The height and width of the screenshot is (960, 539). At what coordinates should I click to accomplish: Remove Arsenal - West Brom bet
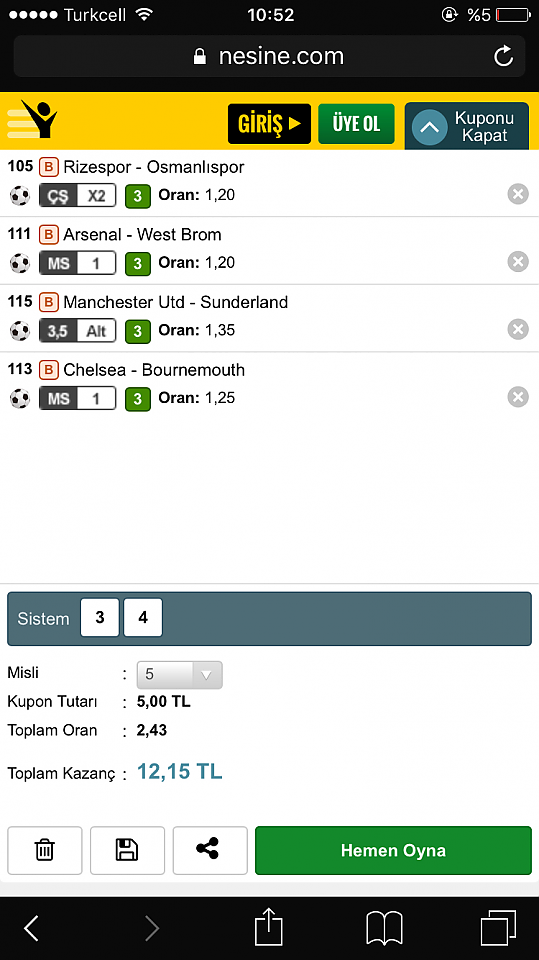[518, 262]
